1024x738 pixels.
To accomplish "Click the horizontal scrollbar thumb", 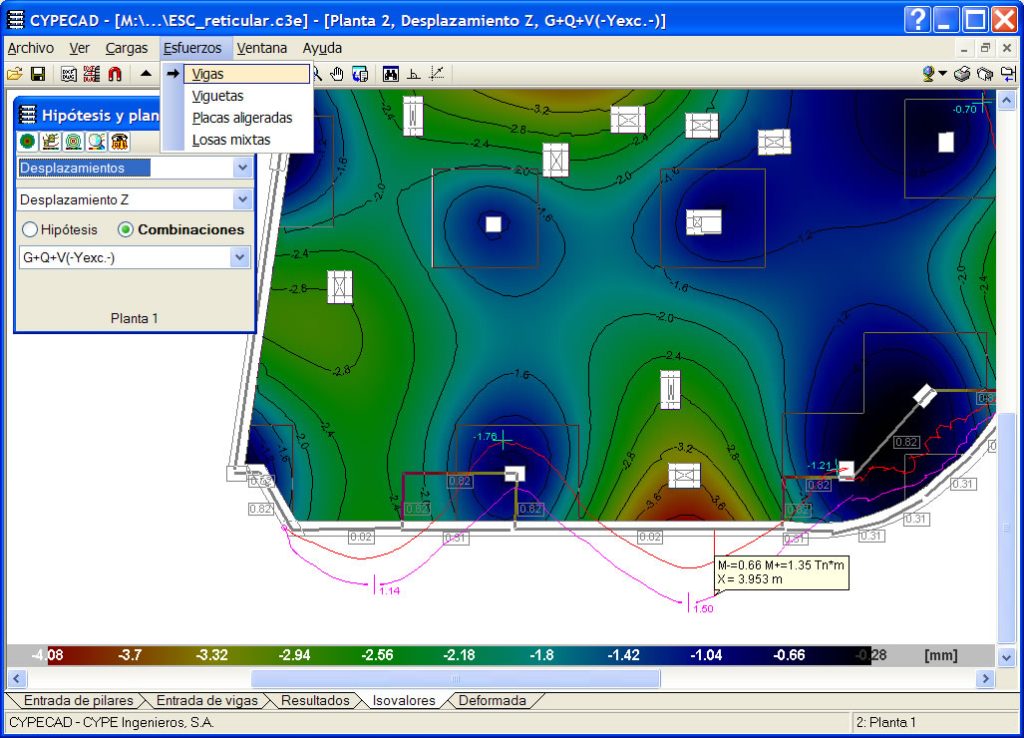I will 455,679.
